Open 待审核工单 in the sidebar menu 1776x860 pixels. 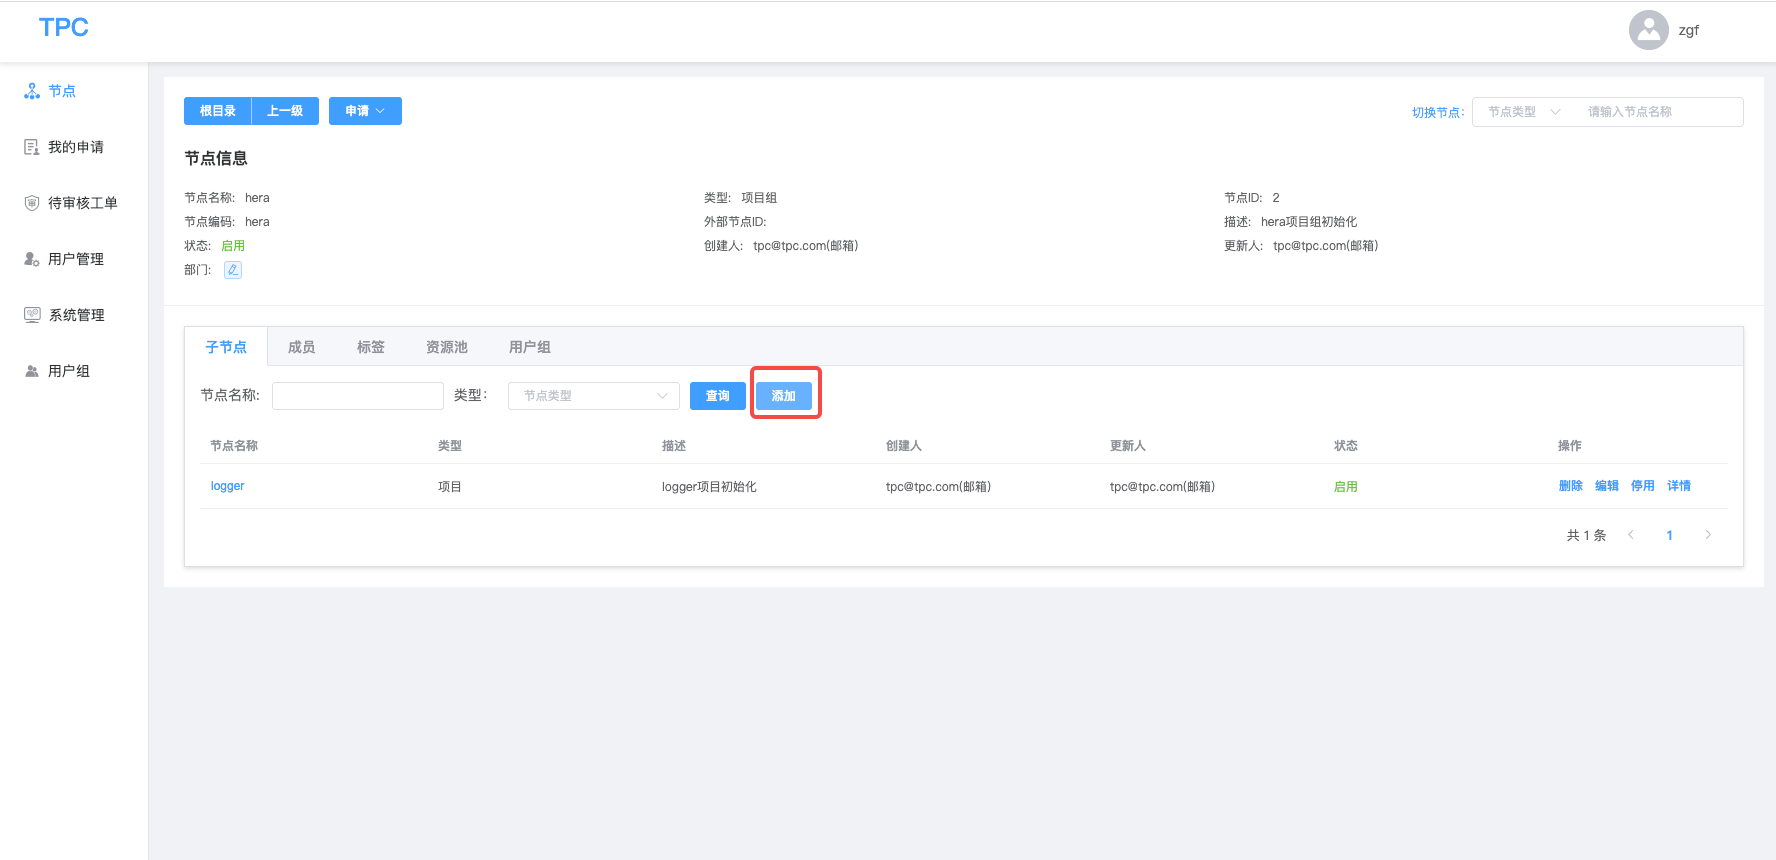coord(83,203)
